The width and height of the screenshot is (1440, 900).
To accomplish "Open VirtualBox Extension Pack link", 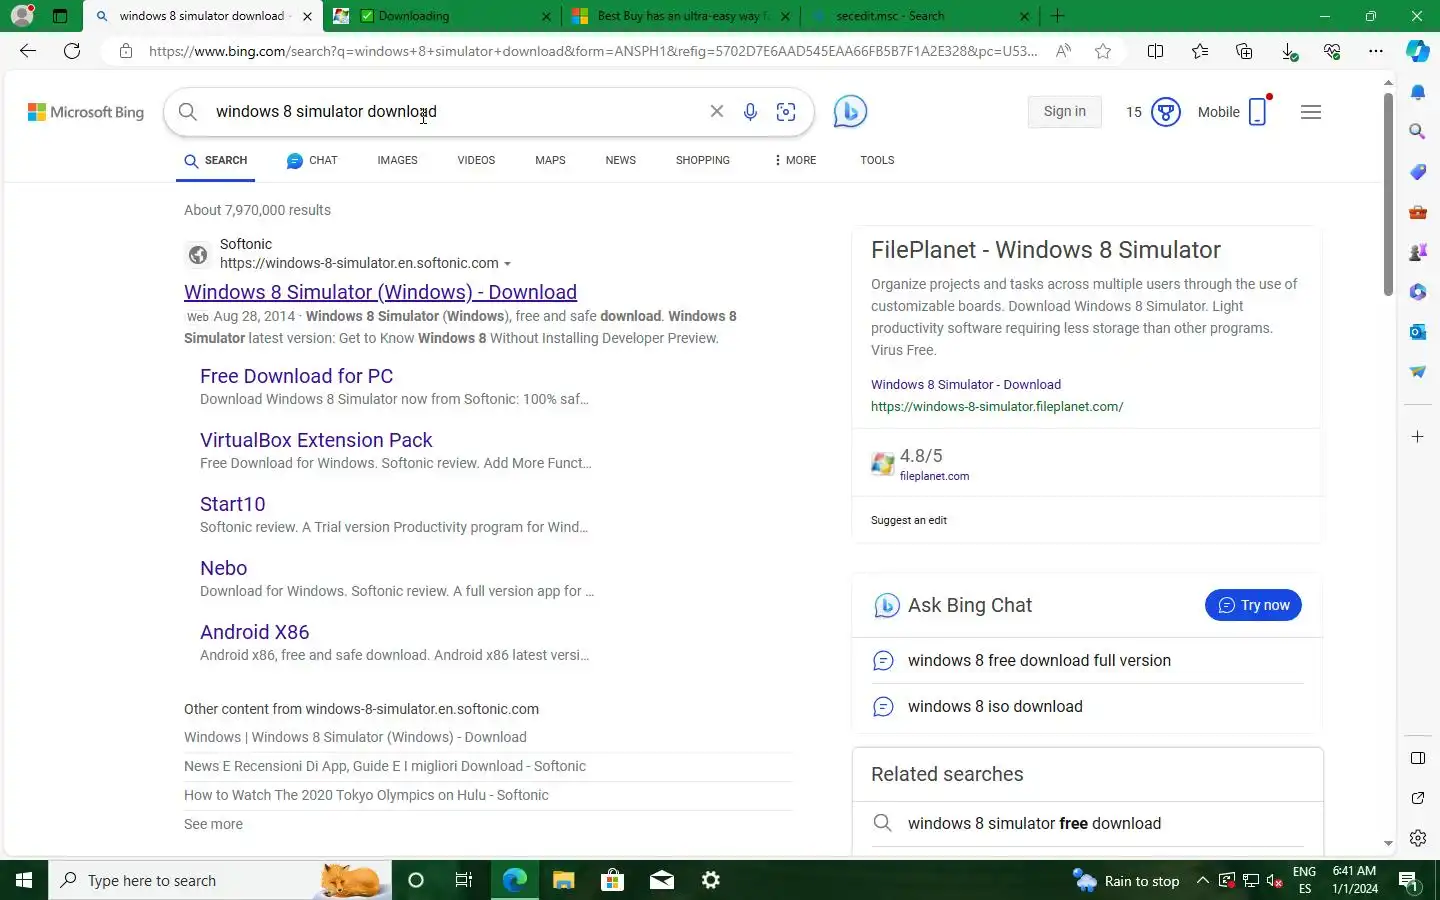I will pos(316,440).
